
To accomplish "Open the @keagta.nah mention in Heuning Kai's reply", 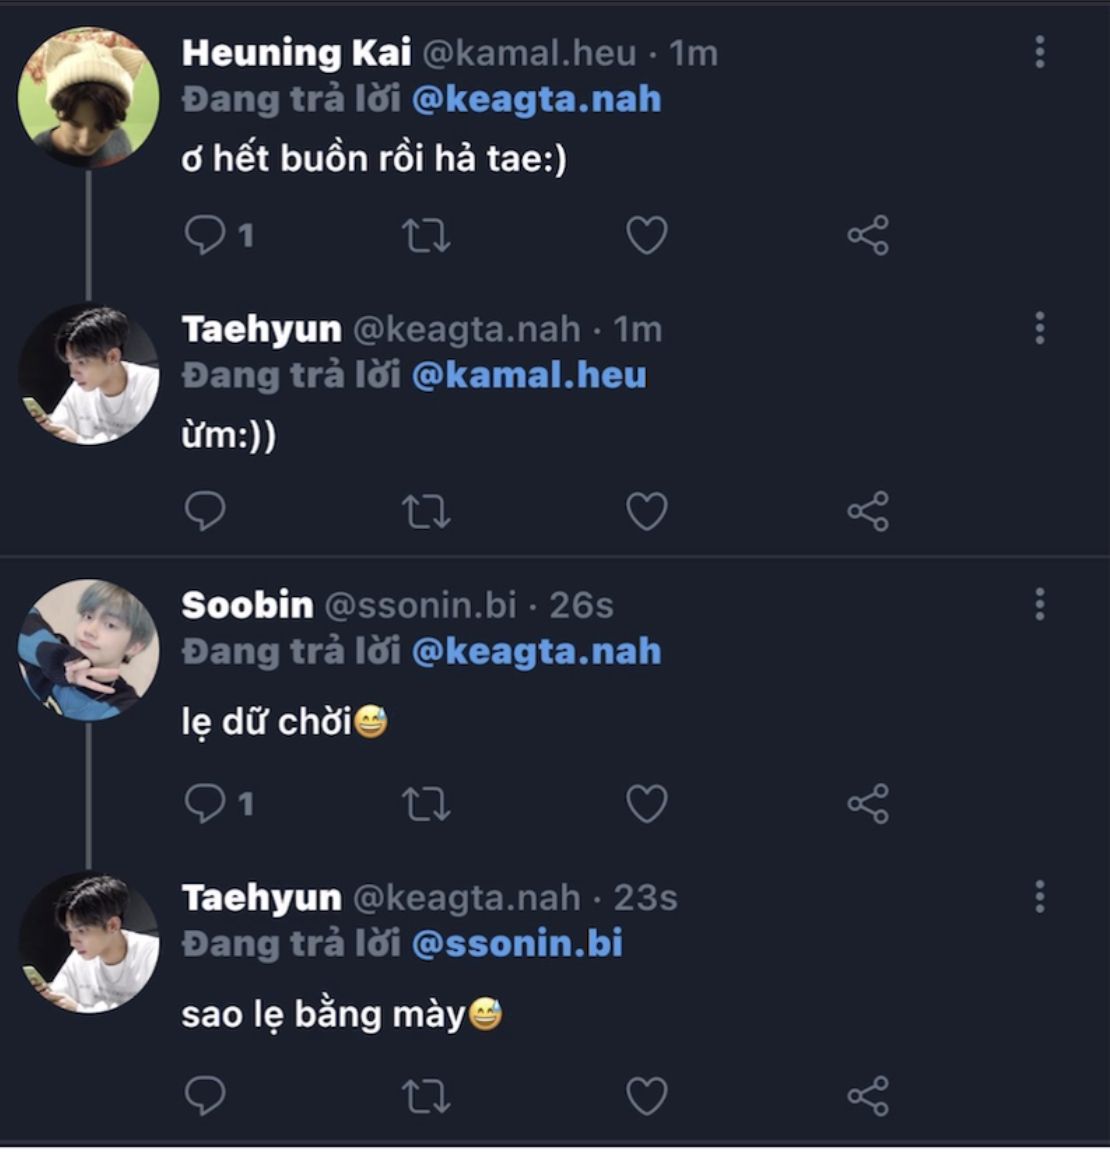I will (536, 100).
